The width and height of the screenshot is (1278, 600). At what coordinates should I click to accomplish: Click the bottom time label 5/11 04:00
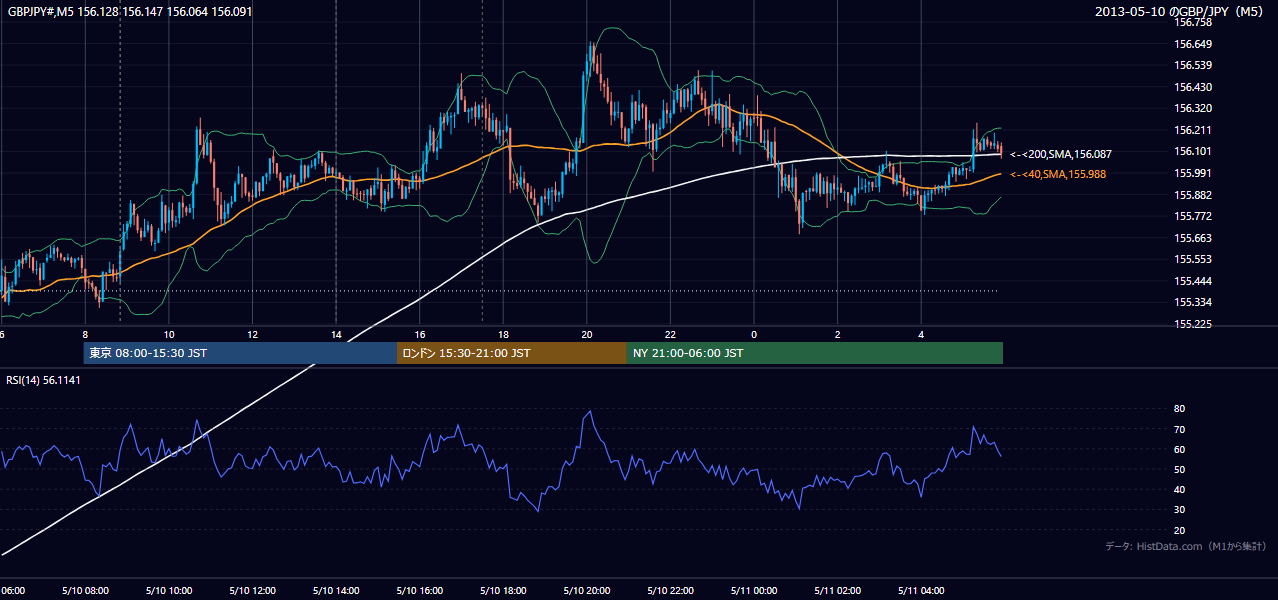pyautogui.click(x=920, y=591)
